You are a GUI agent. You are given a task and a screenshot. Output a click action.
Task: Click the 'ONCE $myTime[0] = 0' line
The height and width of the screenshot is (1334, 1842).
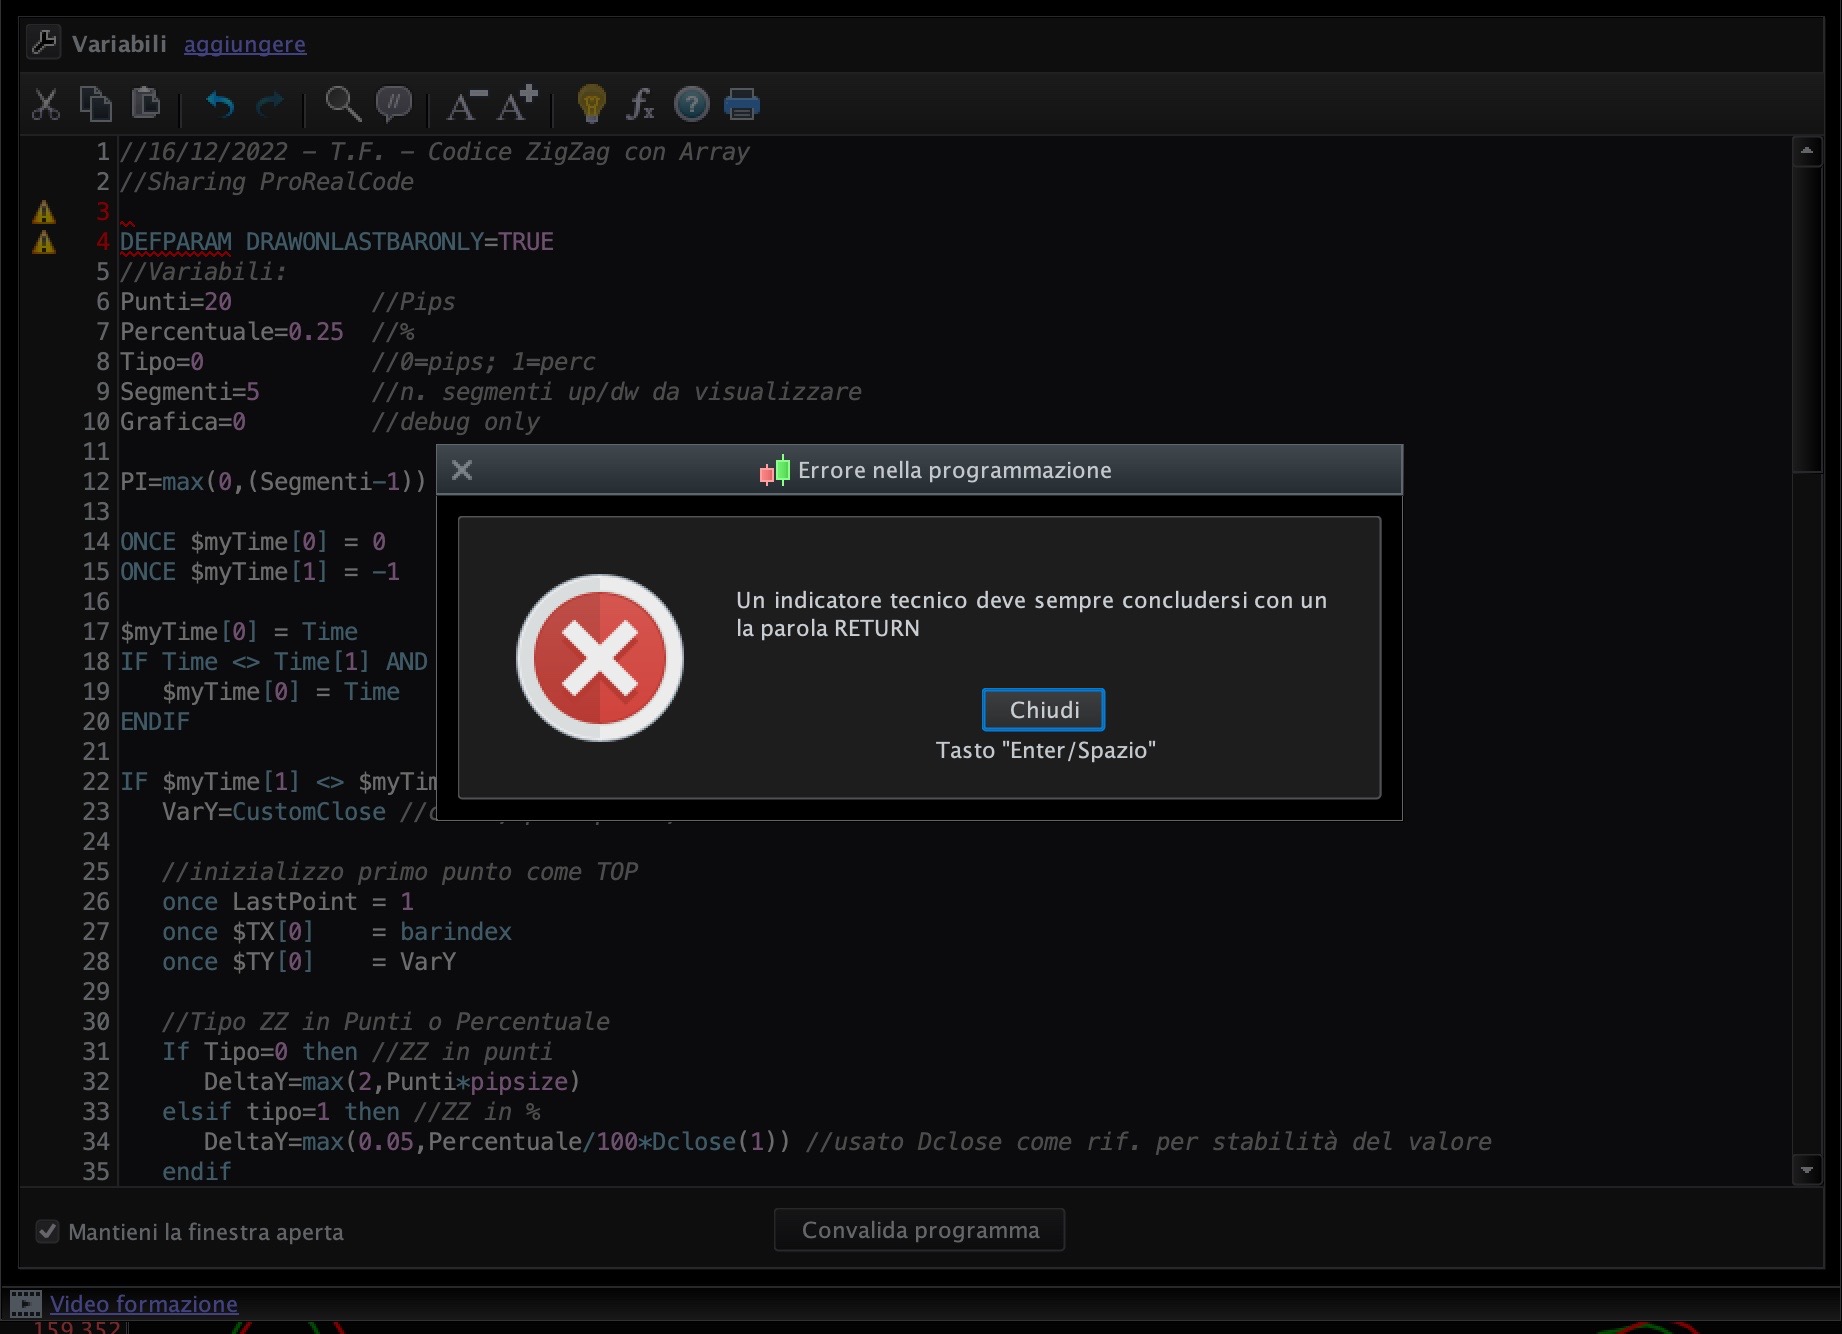click(253, 542)
